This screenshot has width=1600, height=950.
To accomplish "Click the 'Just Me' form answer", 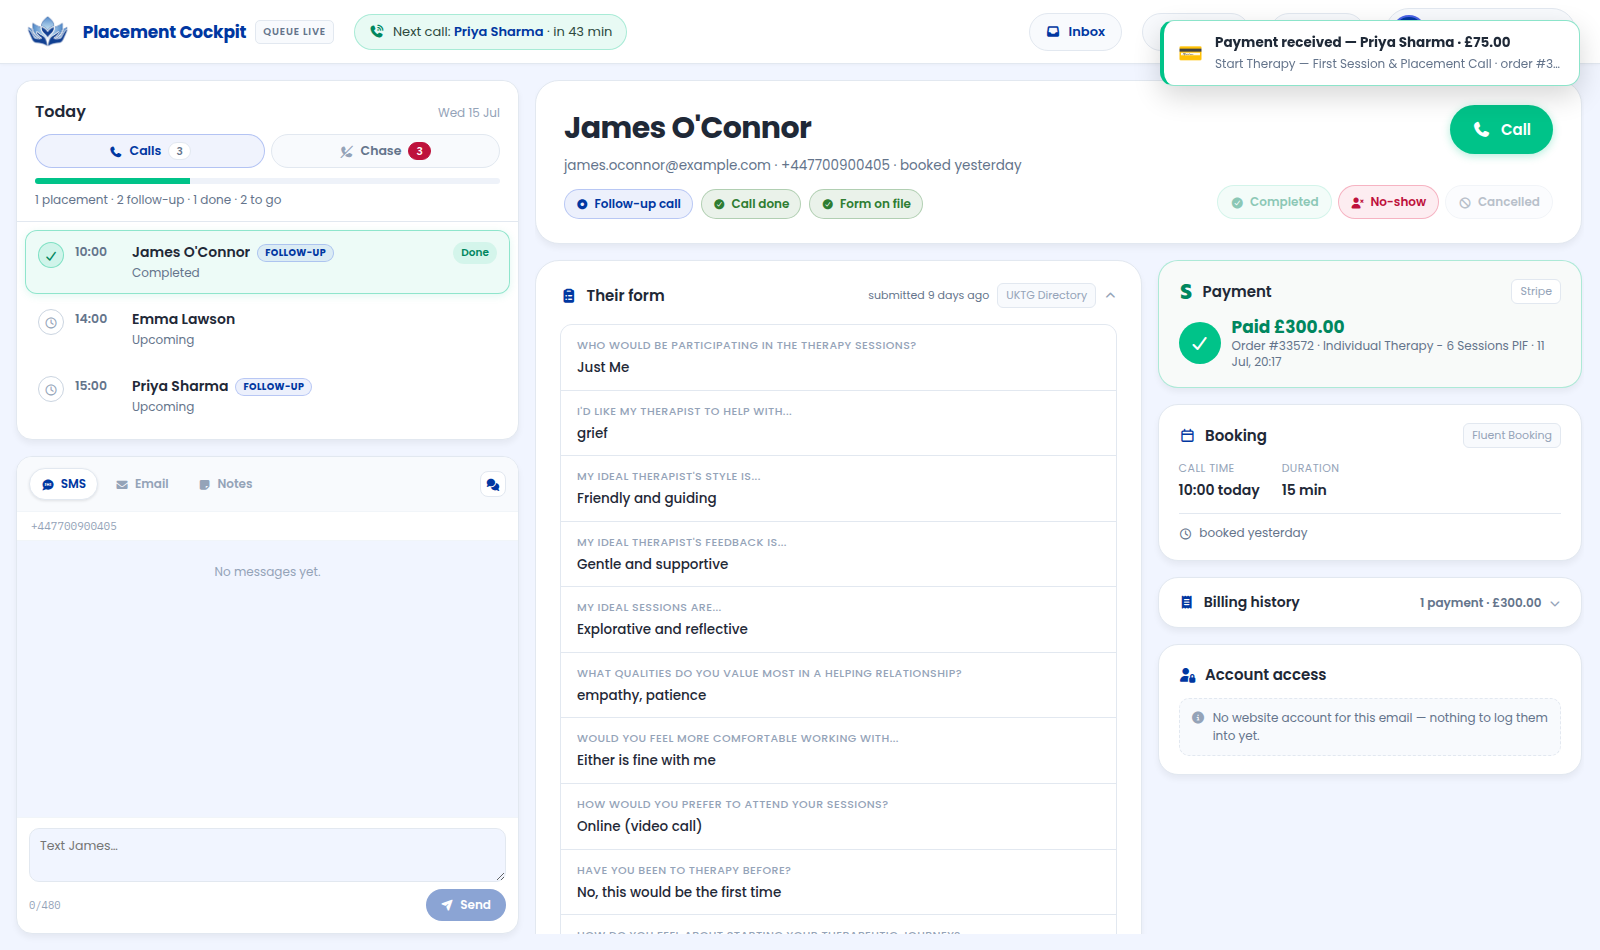I will (x=603, y=368).
